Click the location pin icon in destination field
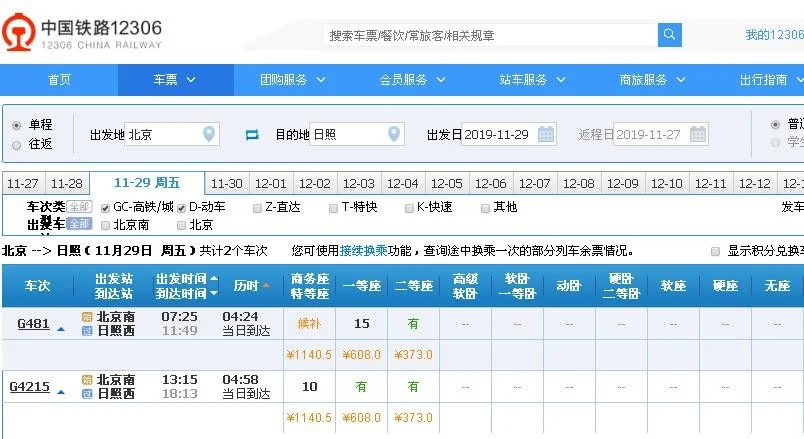Viewport: 804px width, 439px height. pos(394,134)
